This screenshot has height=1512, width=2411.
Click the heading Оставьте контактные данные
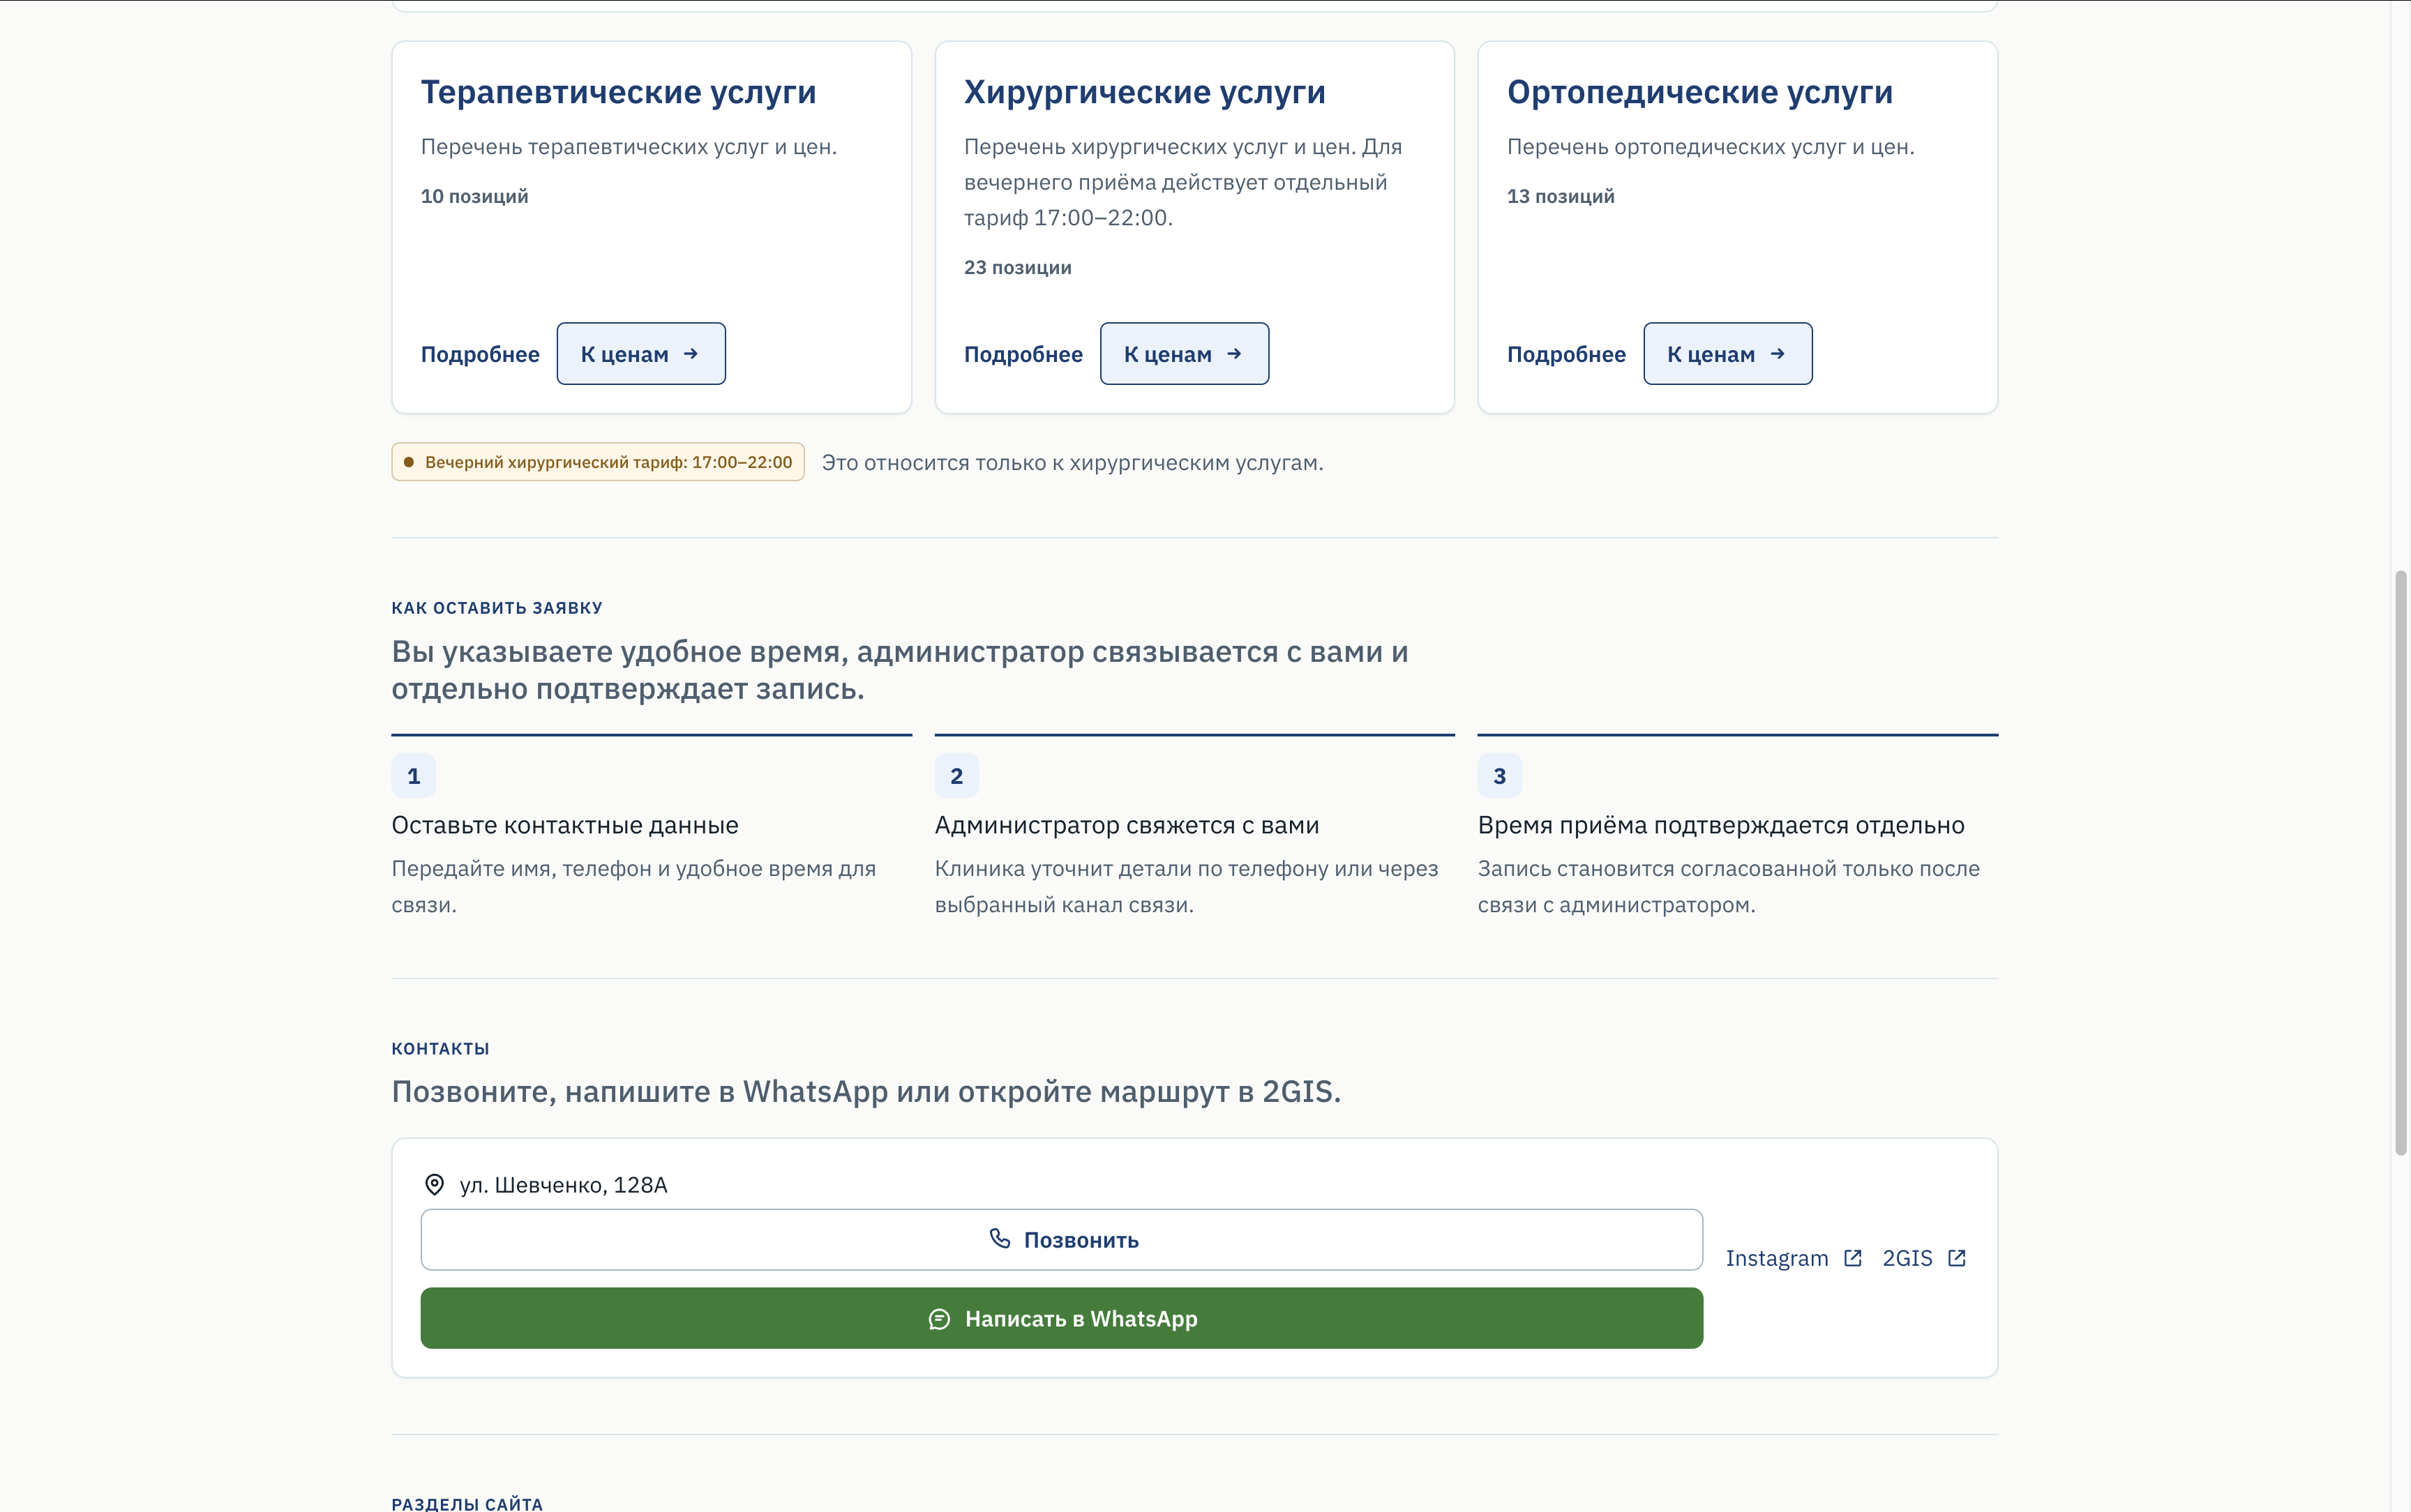coord(565,825)
